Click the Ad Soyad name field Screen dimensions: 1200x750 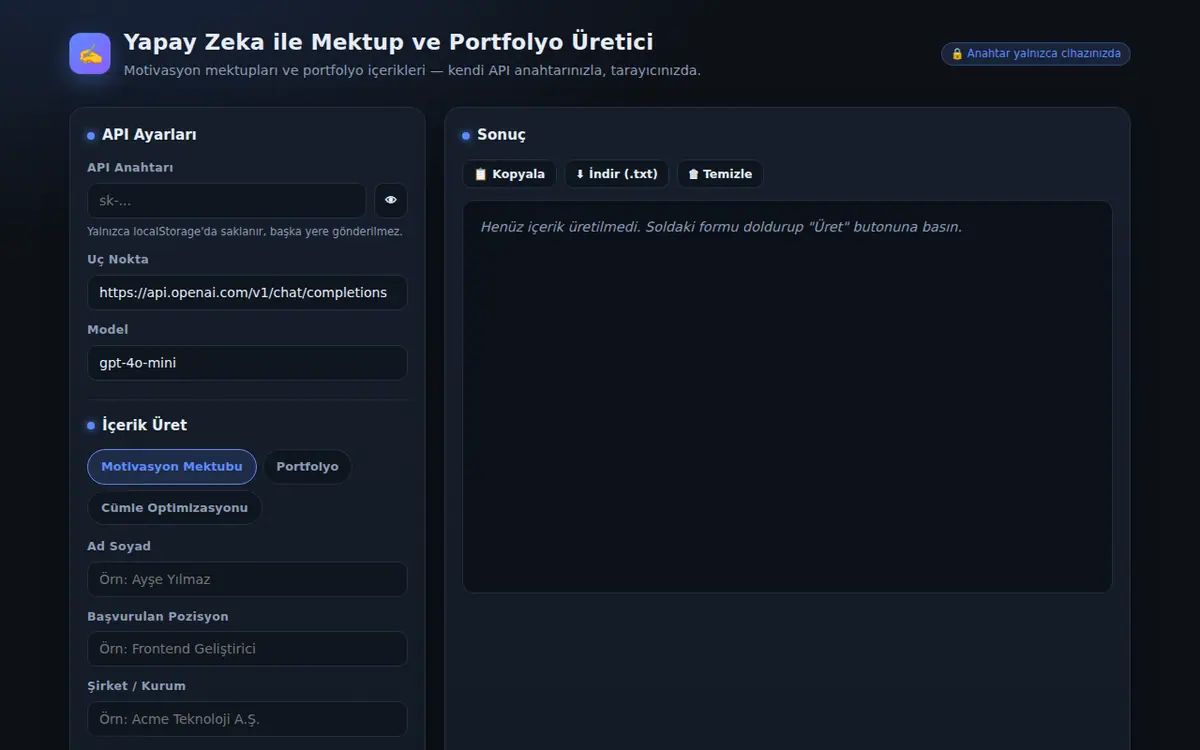pyautogui.click(x=247, y=579)
